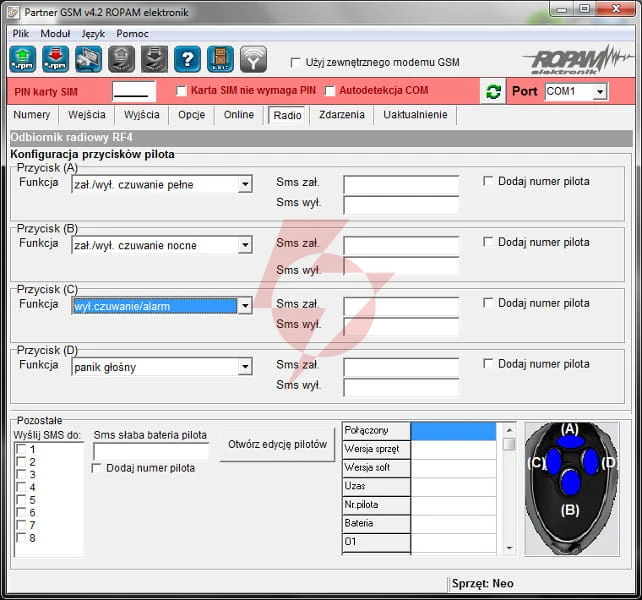
Task: Tick Wyślij SMS do number 1
Action: point(20,449)
